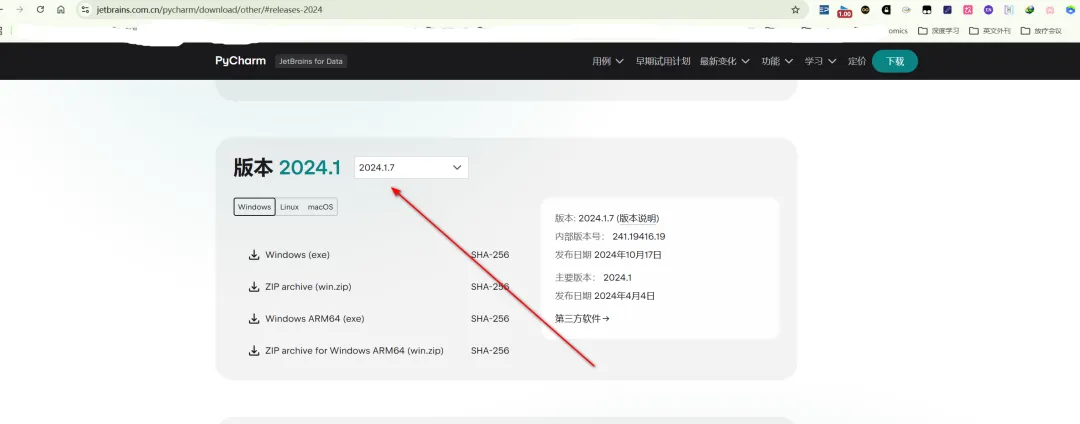This screenshot has width=1080, height=424.
Task: Open 定价 in the navigation bar
Action: [x=857, y=61]
